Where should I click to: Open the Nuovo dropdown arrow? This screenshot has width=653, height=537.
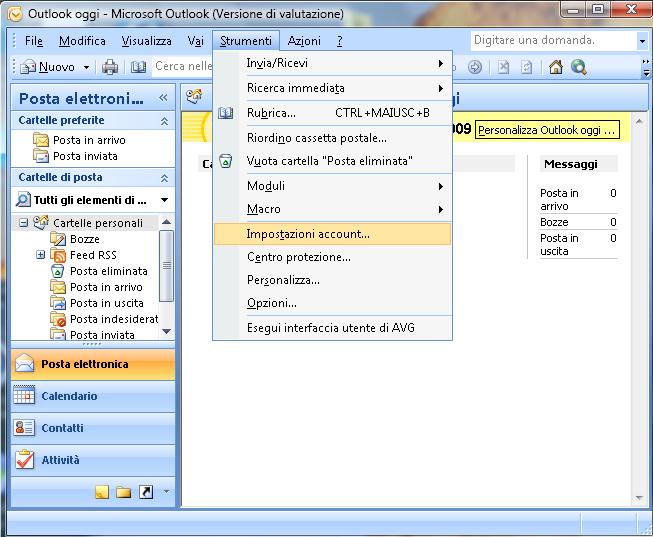tap(86, 67)
